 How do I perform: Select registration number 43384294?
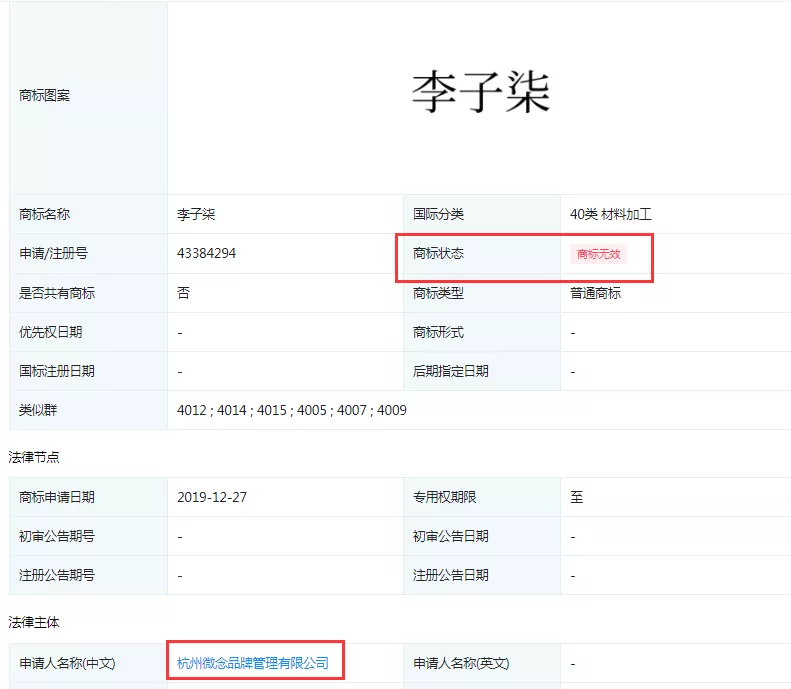[x=206, y=253]
